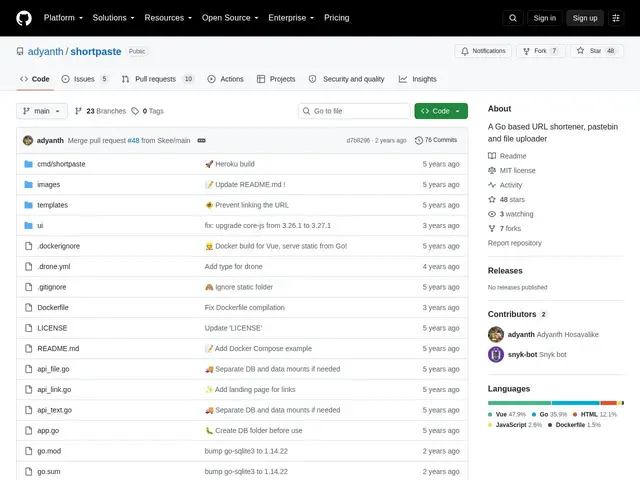Click the ui folder icon
This screenshot has height=480, width=640.
click(x=28, y=225)
